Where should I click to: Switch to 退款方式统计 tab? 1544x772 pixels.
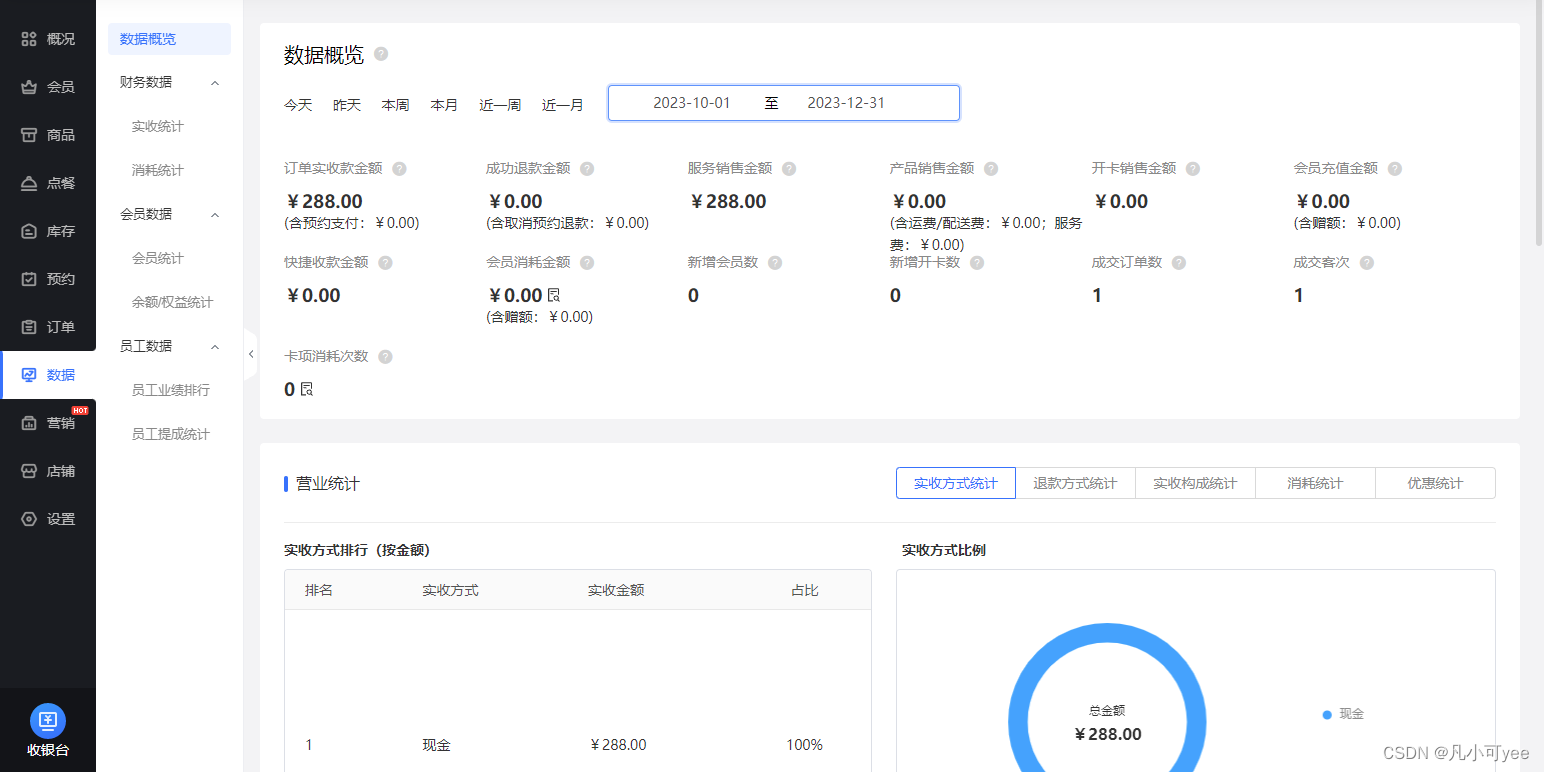pyautogui.click(x=1075, y=483)
